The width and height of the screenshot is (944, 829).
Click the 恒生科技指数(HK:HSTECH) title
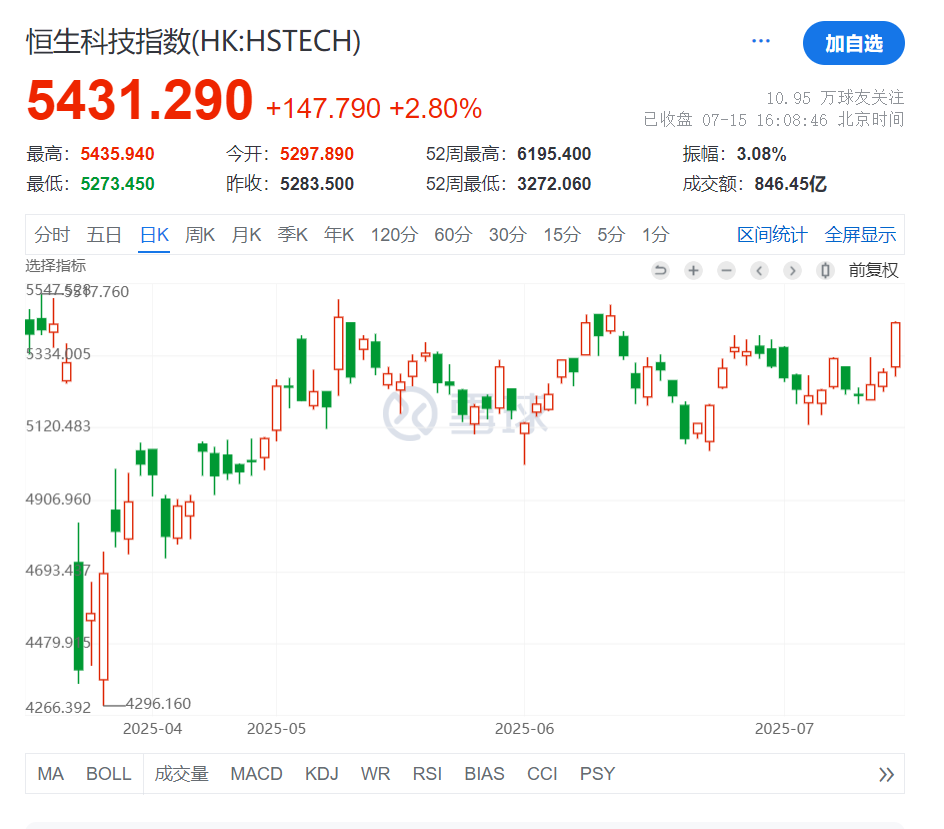click(193, 42)
